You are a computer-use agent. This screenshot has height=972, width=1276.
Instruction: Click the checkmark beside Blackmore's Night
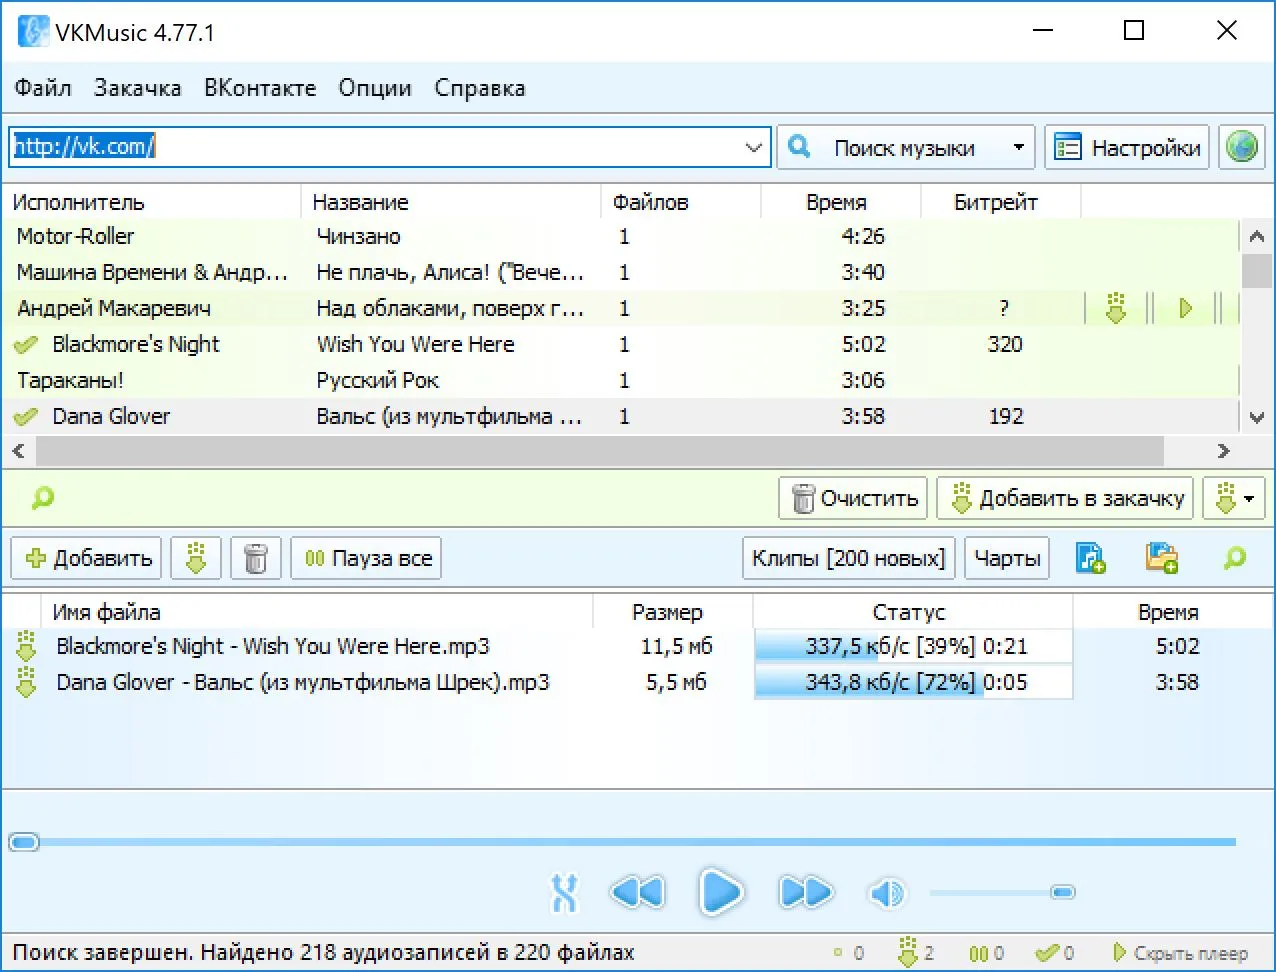point(26,345)
